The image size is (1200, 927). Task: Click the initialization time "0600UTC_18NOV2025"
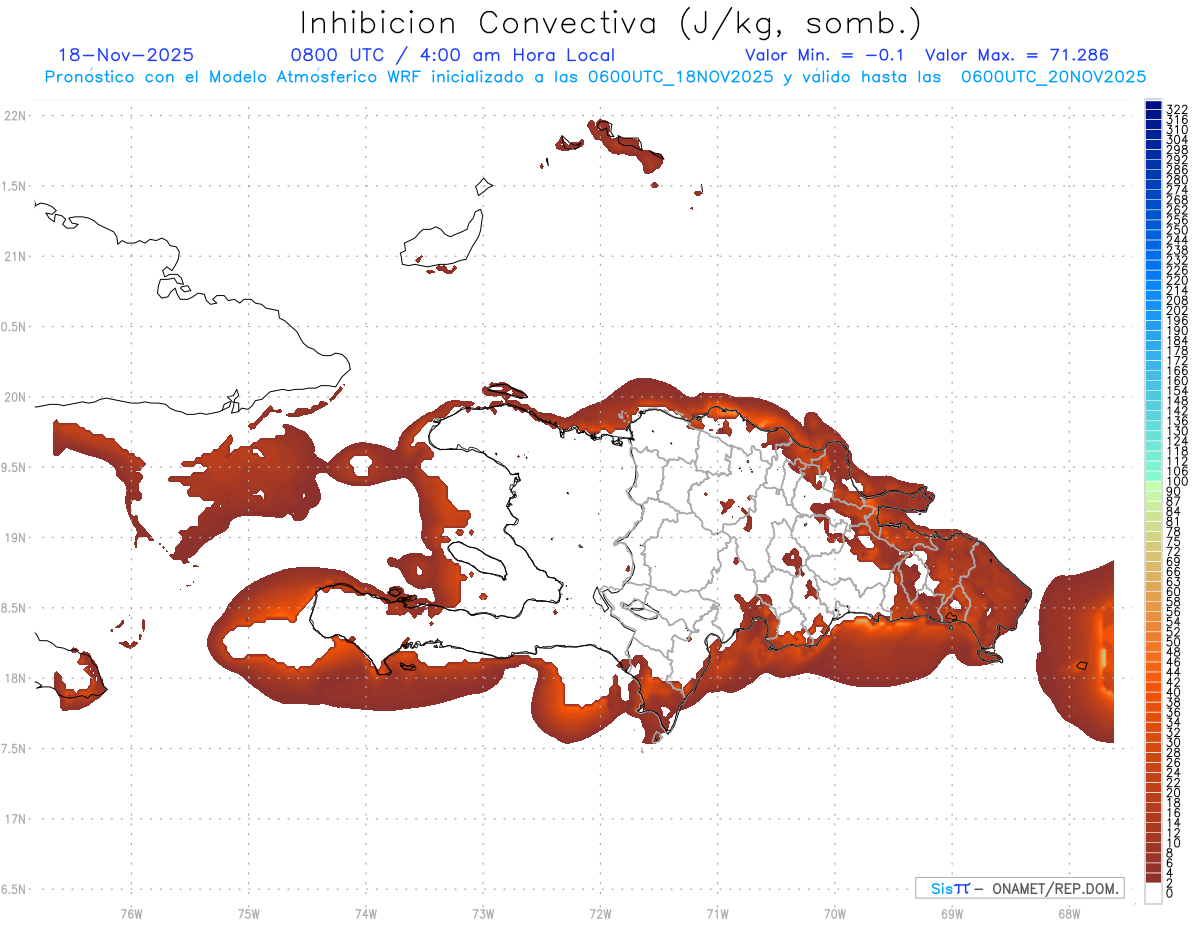coord(680,77)
